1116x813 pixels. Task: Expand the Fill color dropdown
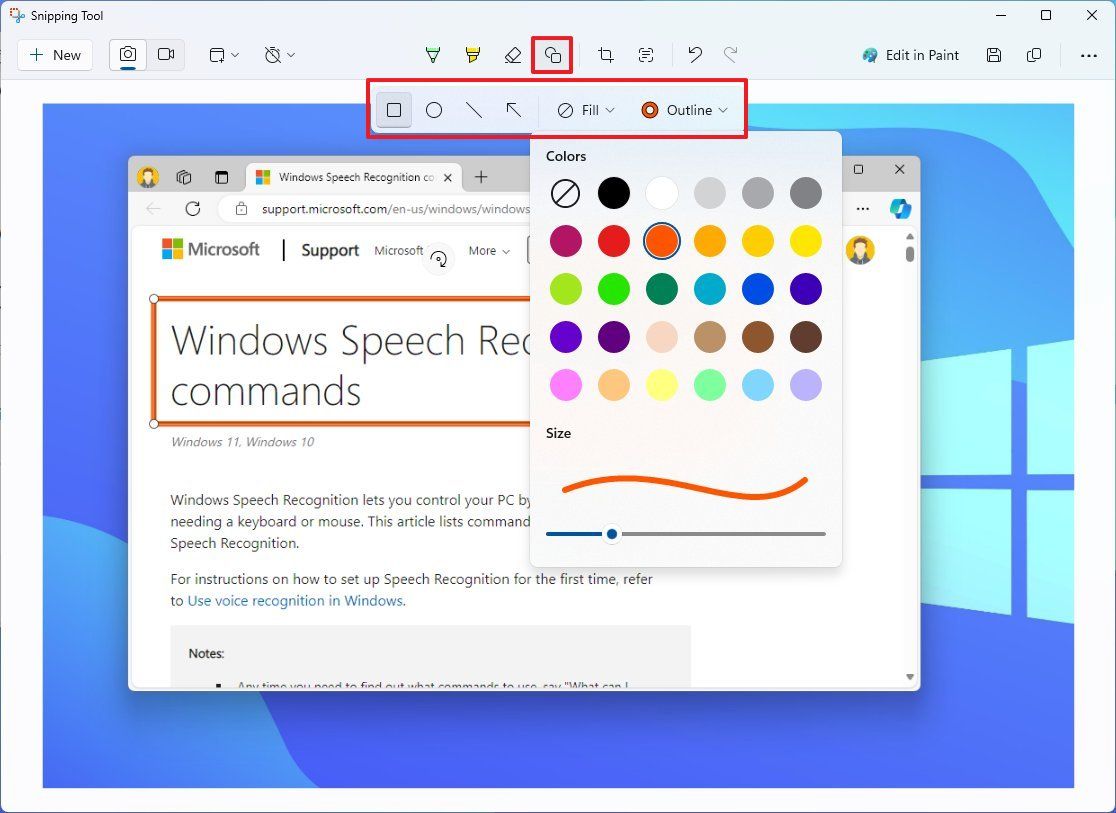click(x=586, y=110)
